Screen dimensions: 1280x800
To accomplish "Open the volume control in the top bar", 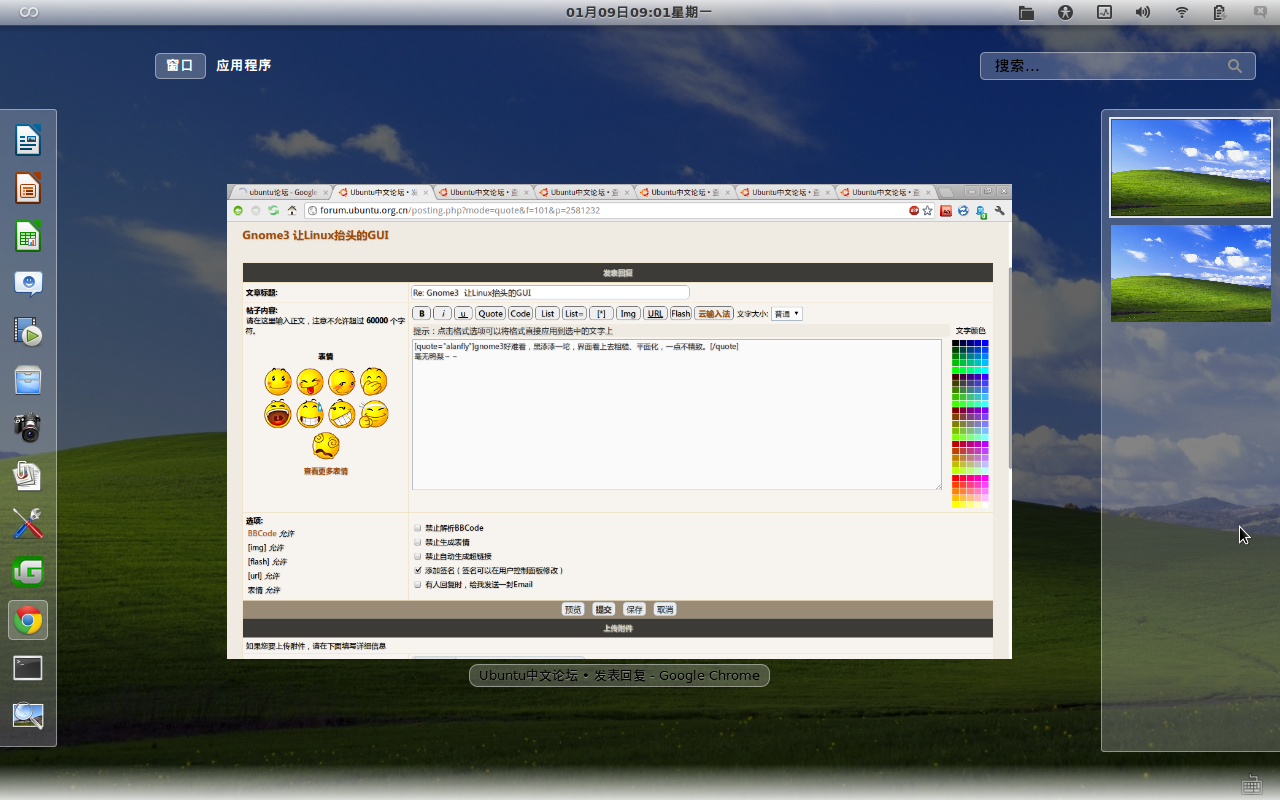I will 1143,12.
